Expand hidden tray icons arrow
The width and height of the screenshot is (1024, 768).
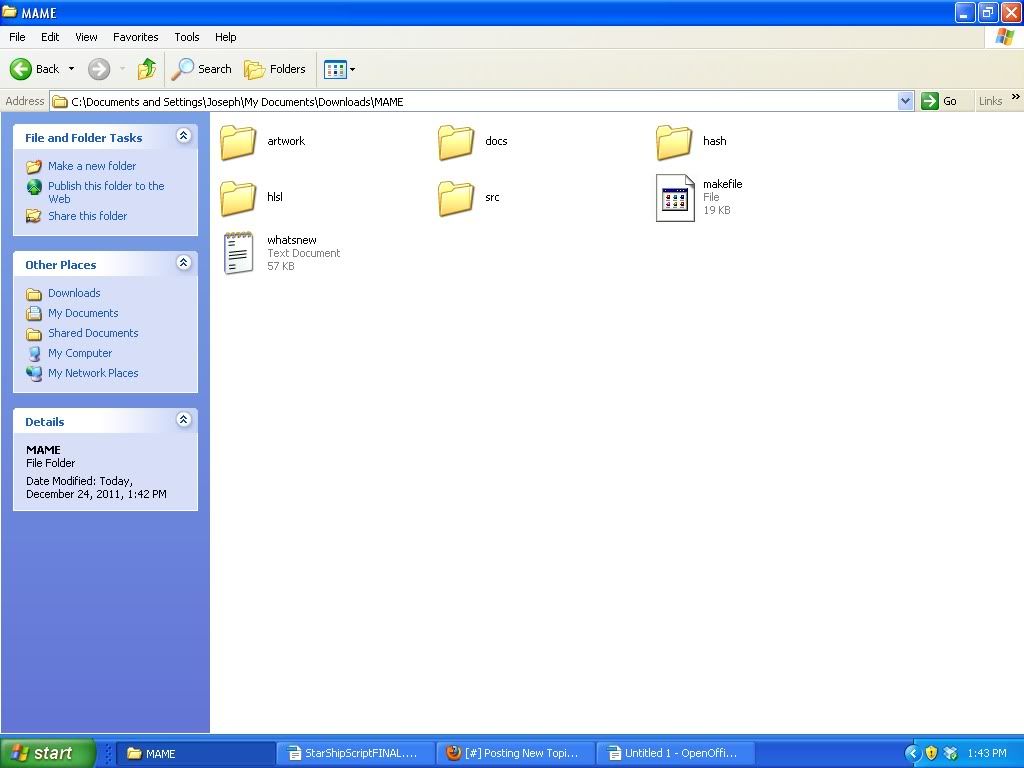tap(912, 754)
